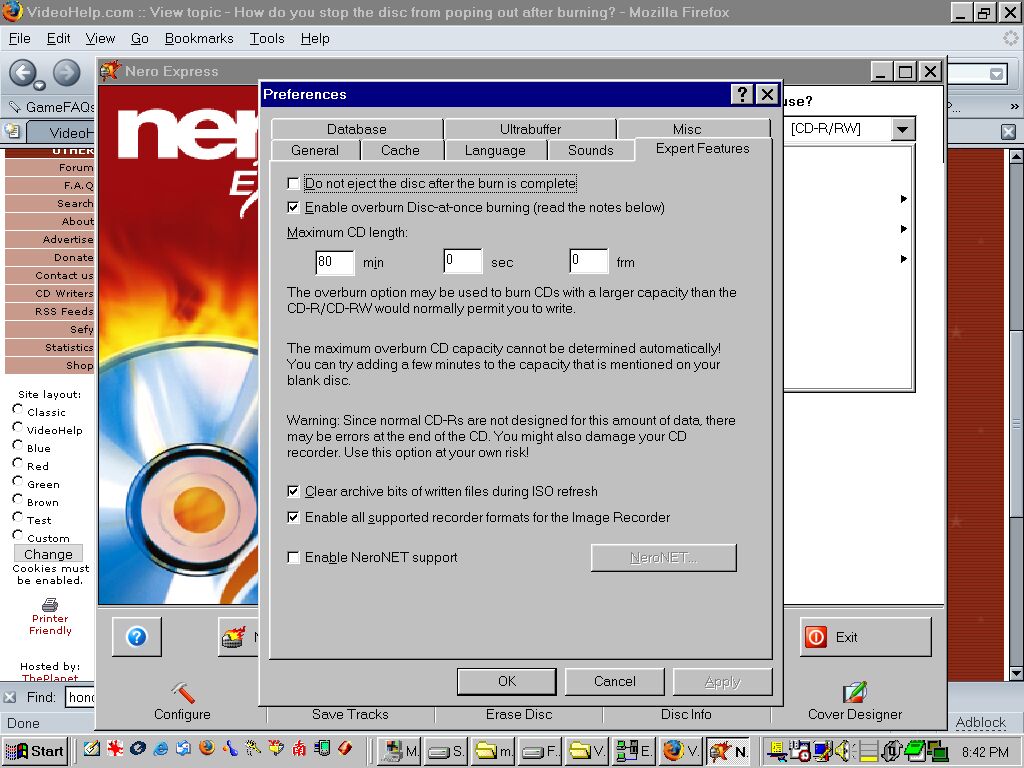Screen dimensions: 1024x768
Task: Click the drive taskbar button labeled S
Action: tap(447, 751)
